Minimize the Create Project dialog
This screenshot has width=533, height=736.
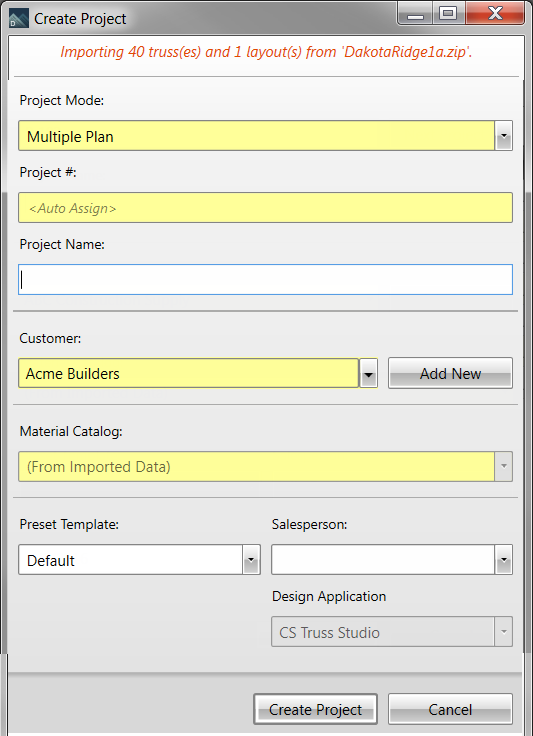415,14
